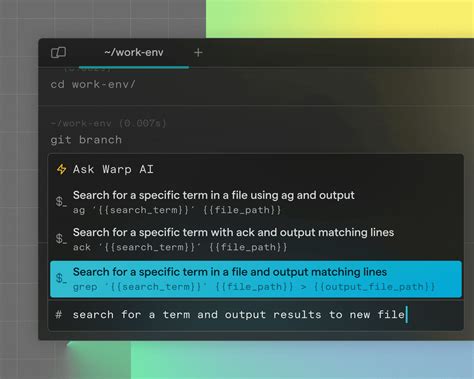Click the prompt icon beside grep suggestion
This screenshot has height=379, width=474.
(61, 278)
